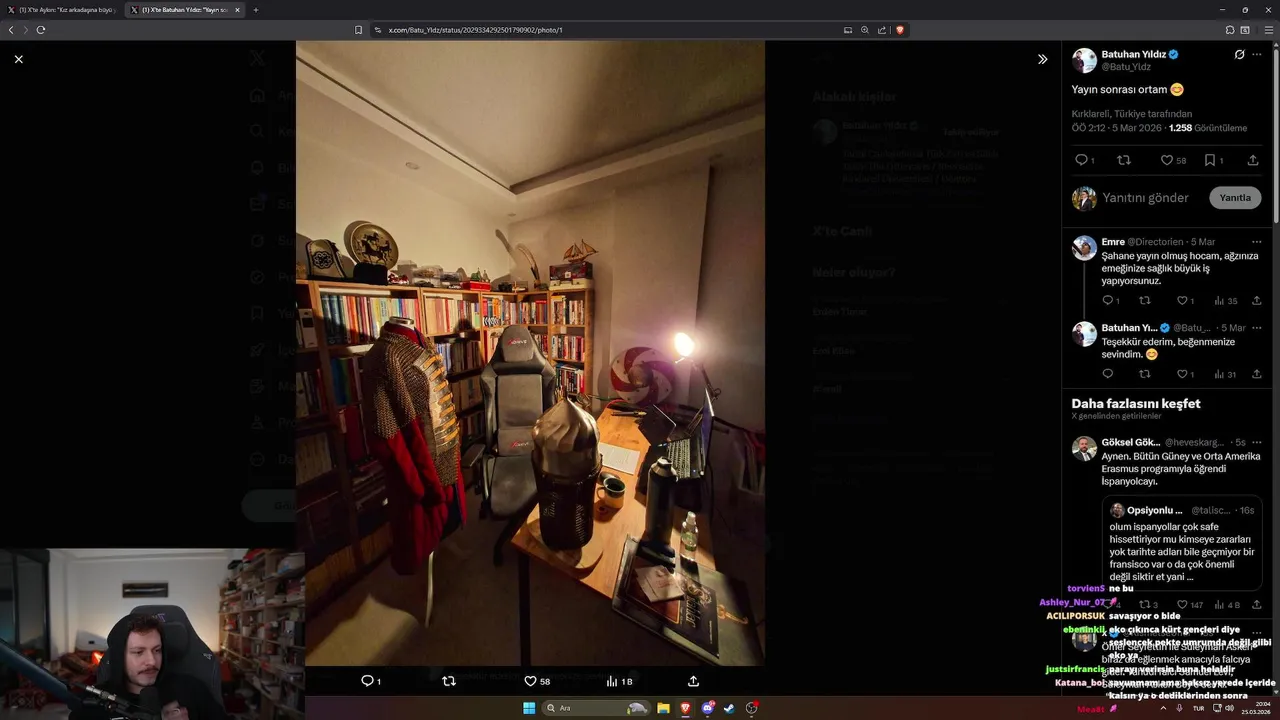
Task: Open the TUR keyboard language selector
Action: pyautogui.click(x=1198, y=708)
